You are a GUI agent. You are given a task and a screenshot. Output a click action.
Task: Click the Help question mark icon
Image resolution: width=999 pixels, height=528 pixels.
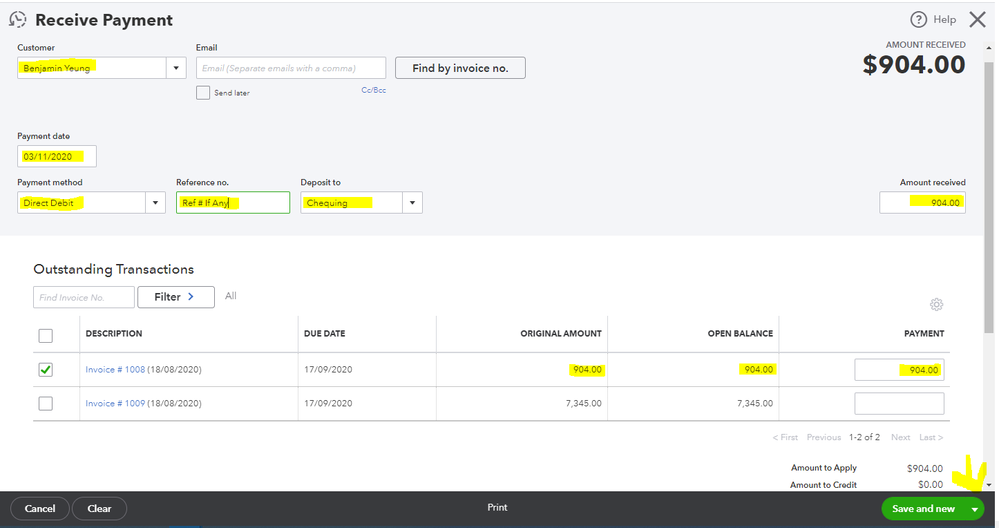click(x=918, y=20)
